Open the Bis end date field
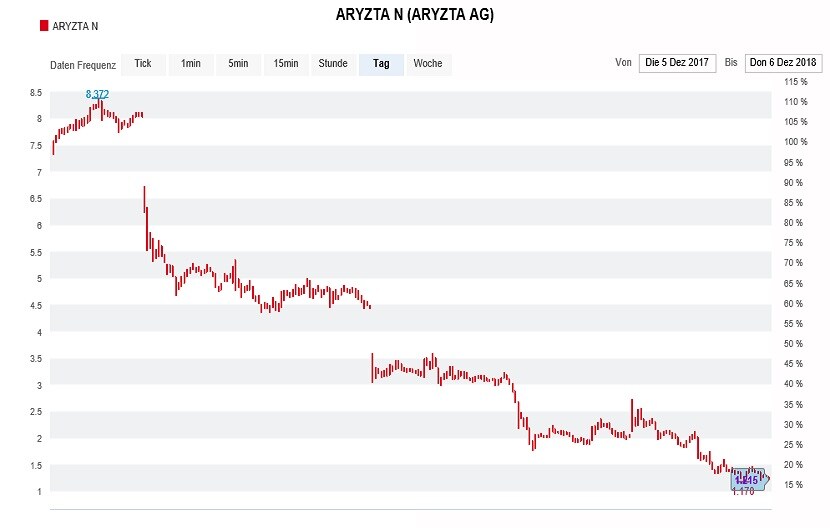 783,63
